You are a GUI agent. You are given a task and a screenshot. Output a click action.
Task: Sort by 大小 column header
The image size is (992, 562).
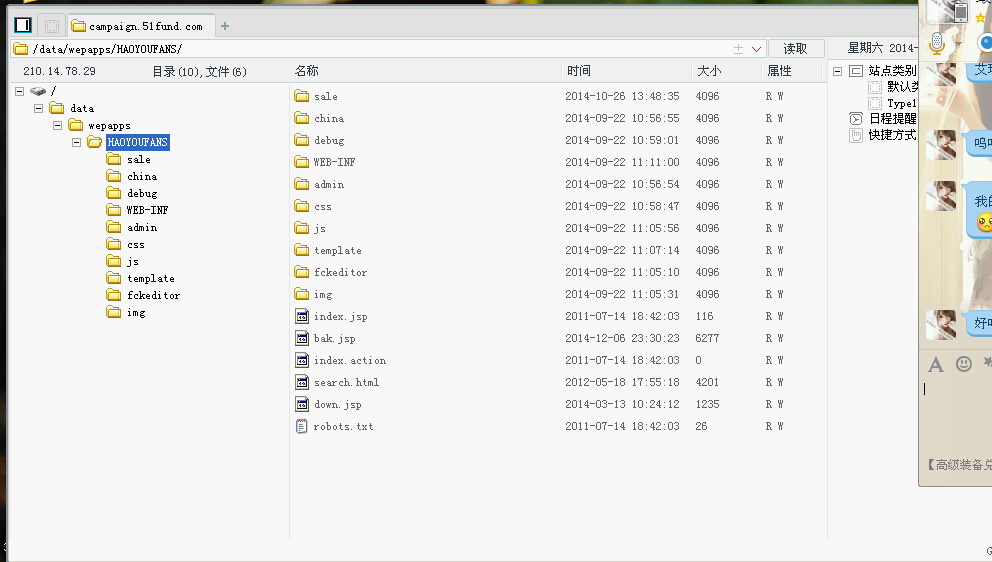pyautogui.click(x=709, y=71)
